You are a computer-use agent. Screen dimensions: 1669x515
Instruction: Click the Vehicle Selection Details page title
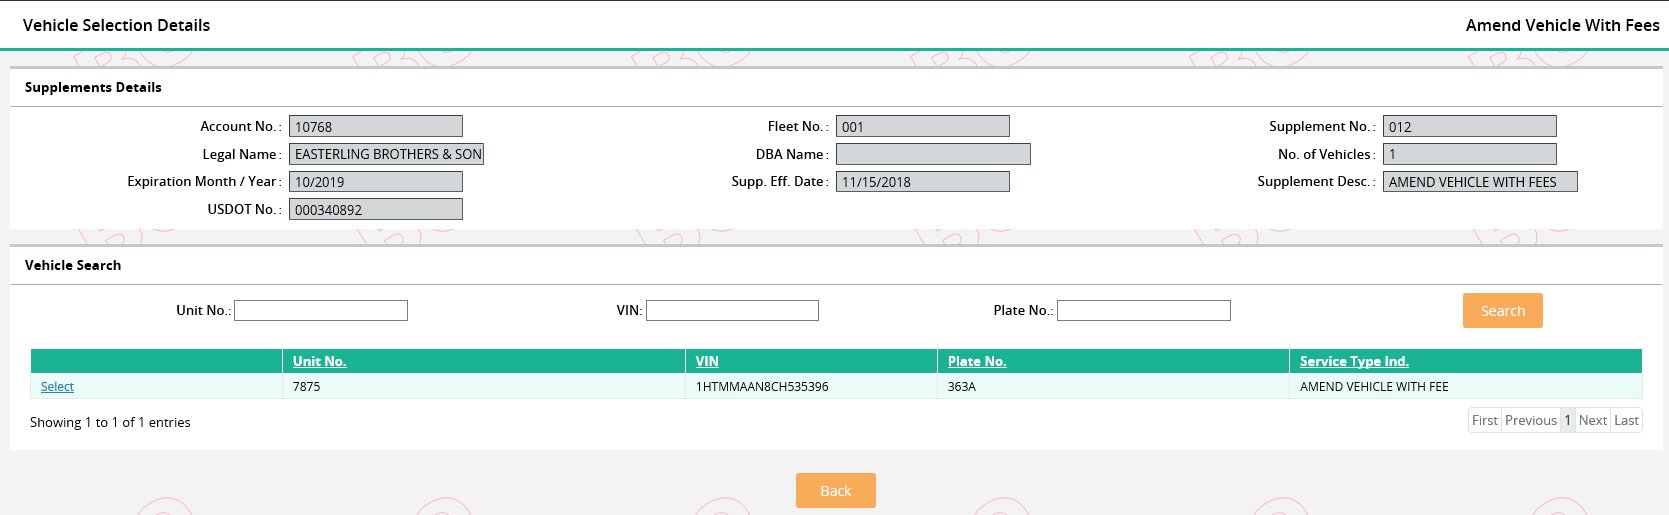116,25
